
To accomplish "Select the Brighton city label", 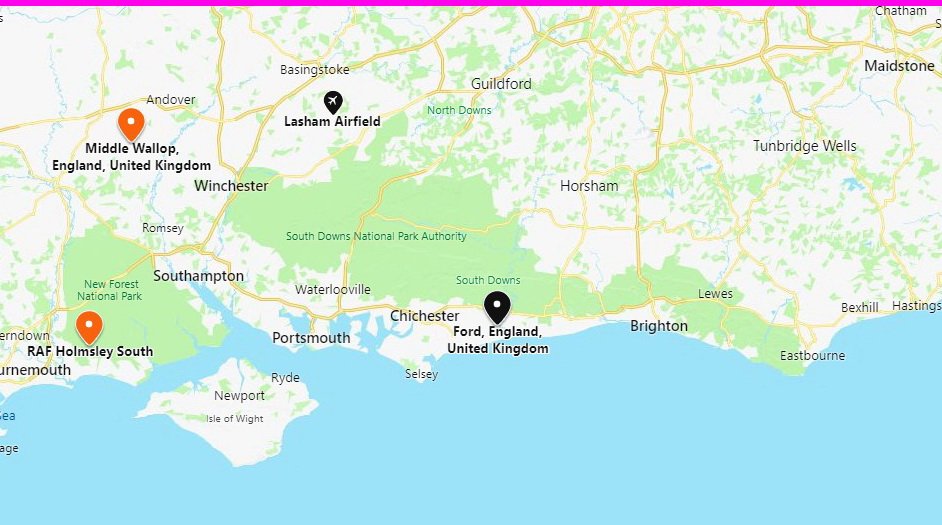I will click(x=658, y=326).
